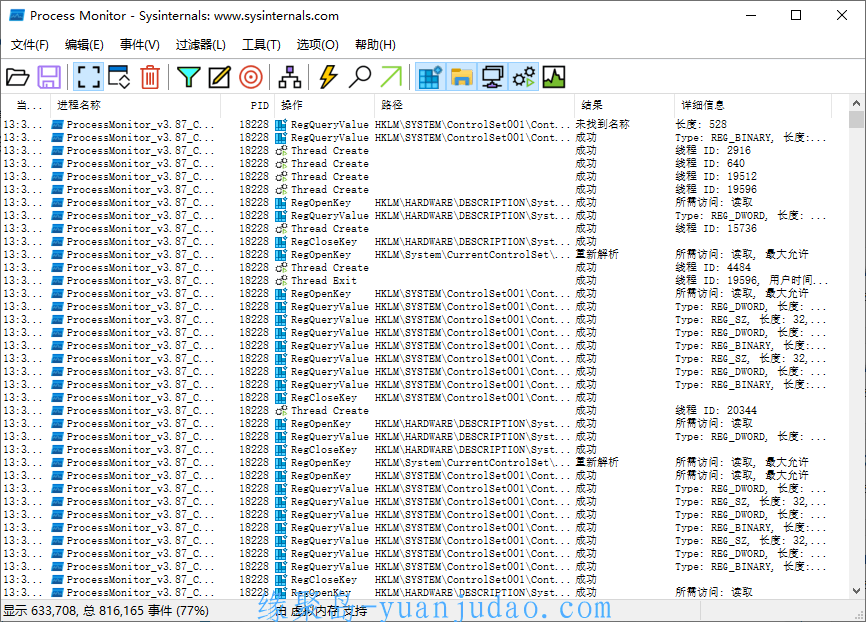
Task: Clear the display with the trash can icon
Action: pos(150,77)
